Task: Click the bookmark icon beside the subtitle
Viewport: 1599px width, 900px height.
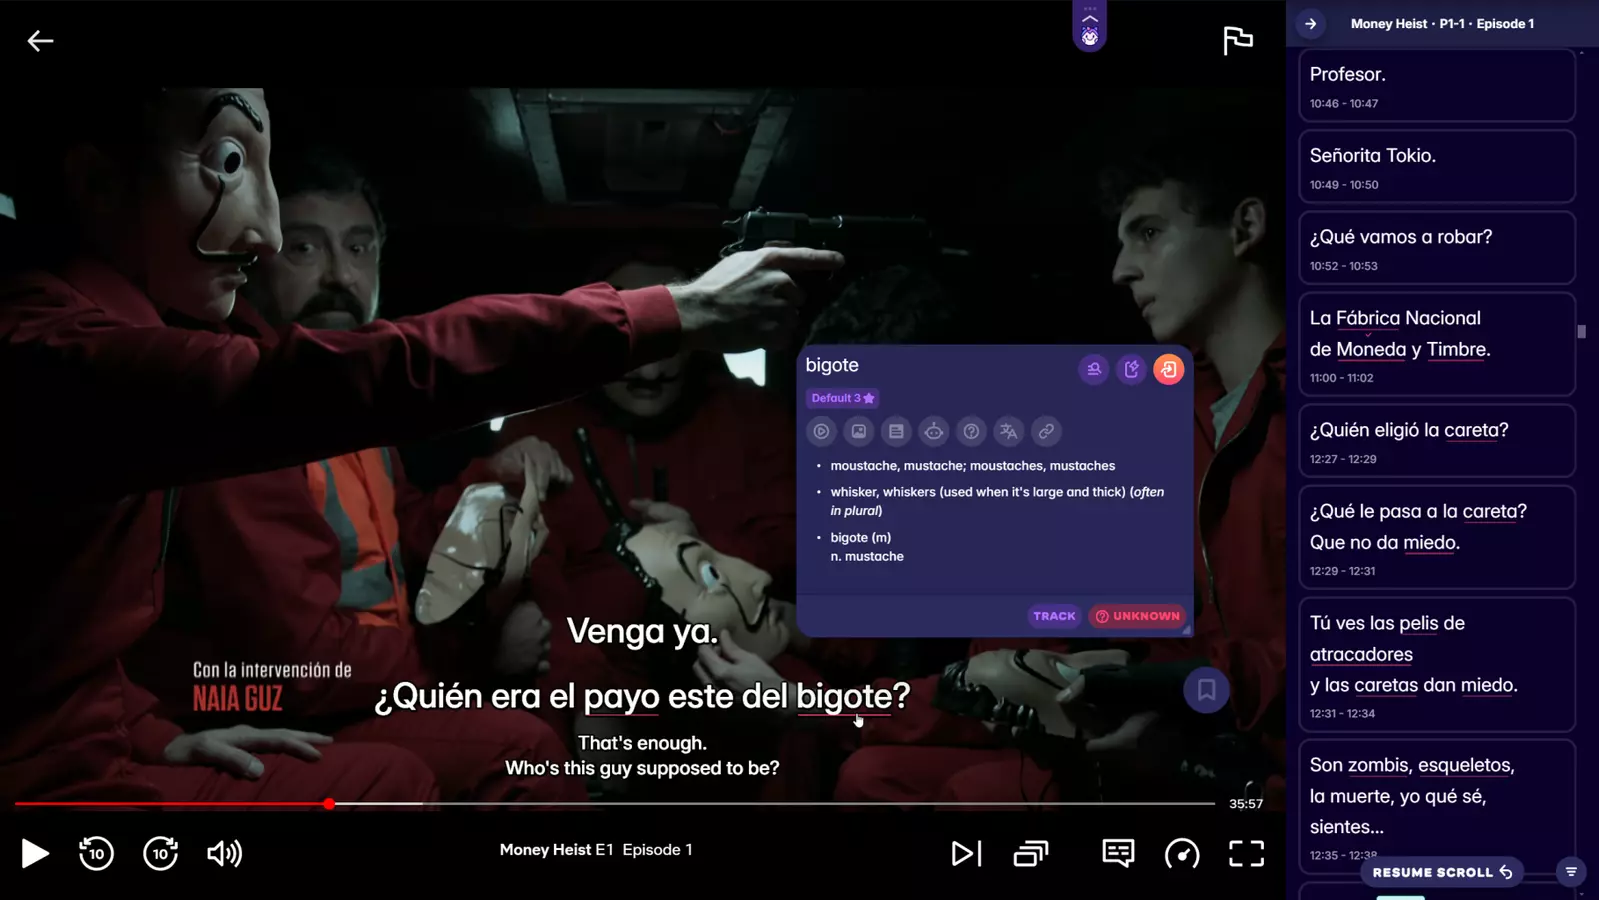Action: (x=1206, y=690)
